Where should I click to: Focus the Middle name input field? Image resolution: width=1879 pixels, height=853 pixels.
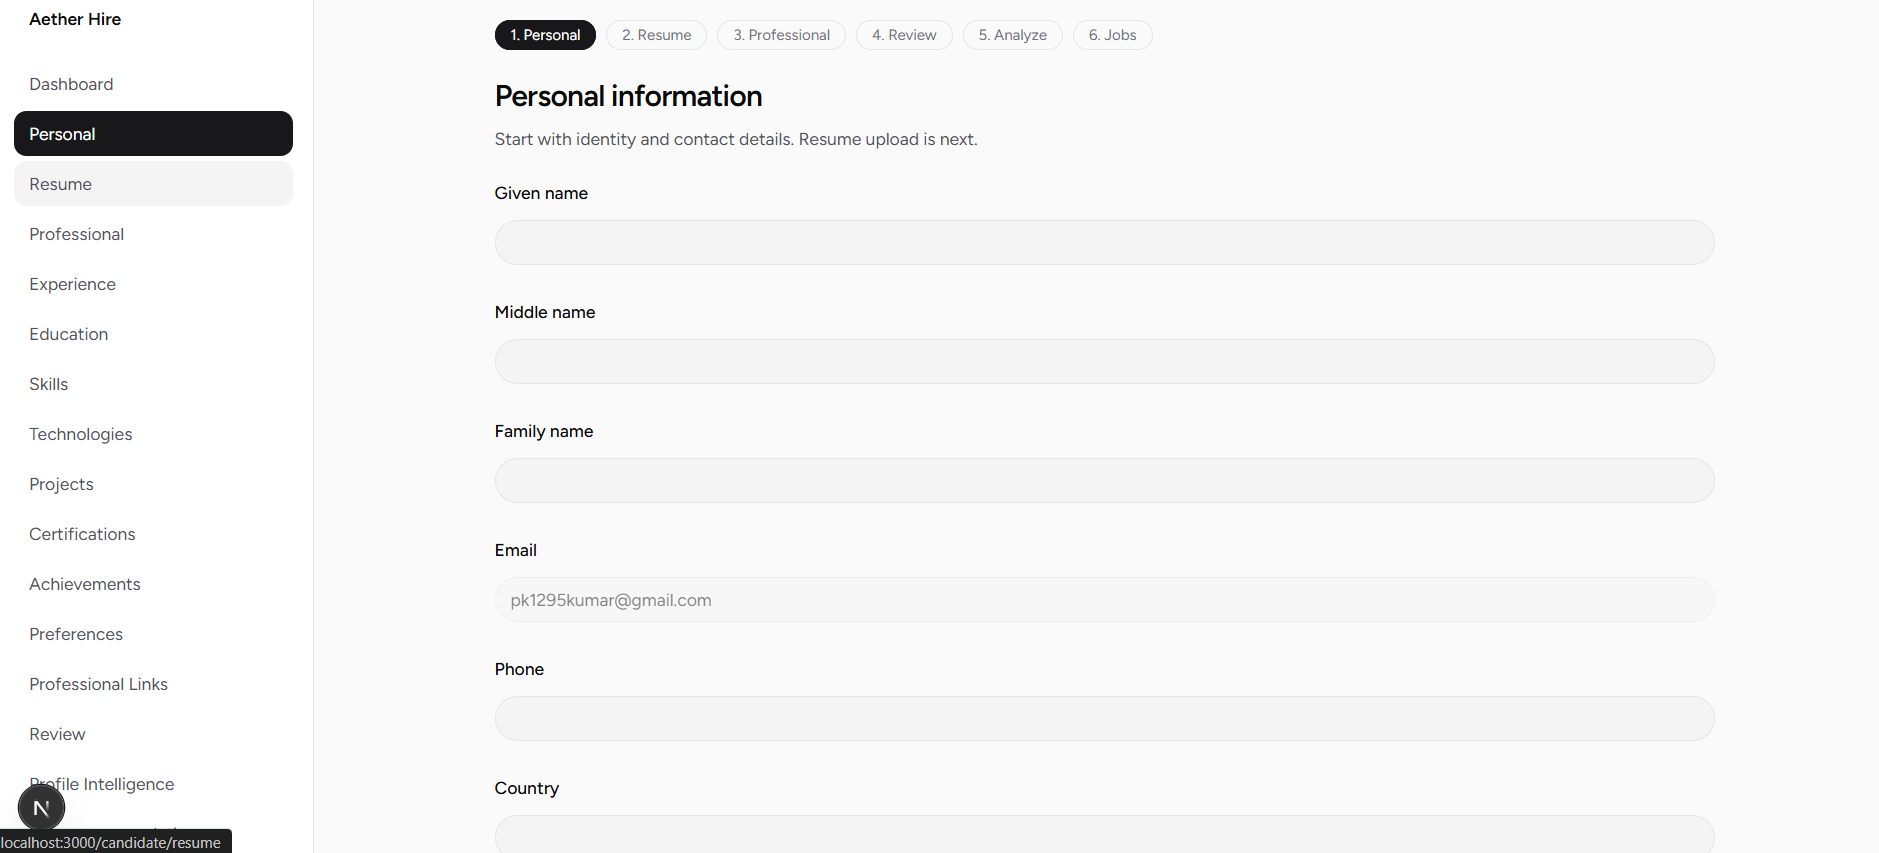(x=1104, y=362)
